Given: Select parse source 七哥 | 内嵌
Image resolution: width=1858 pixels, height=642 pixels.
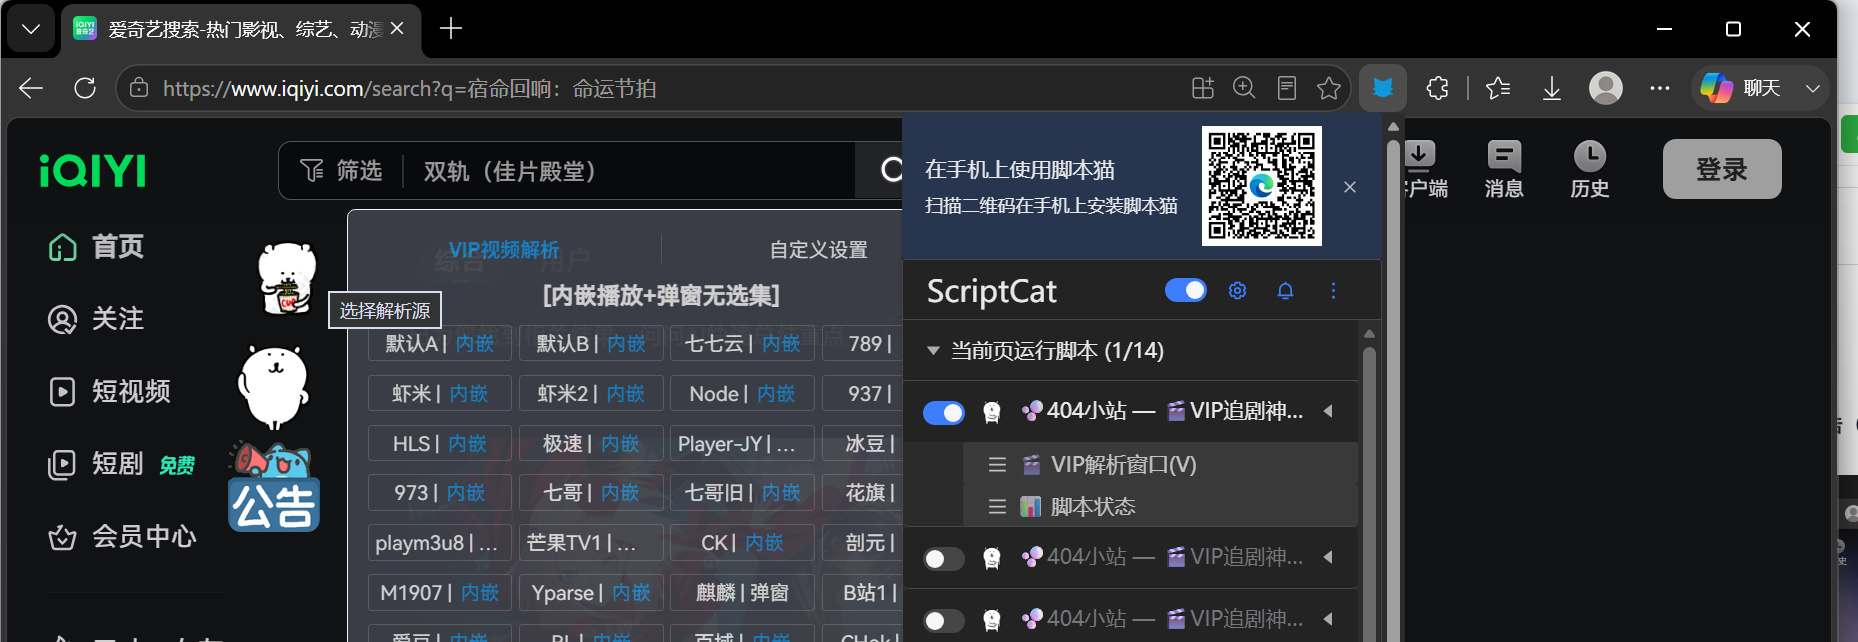Looking at the screenshot, I should [591, 492].
